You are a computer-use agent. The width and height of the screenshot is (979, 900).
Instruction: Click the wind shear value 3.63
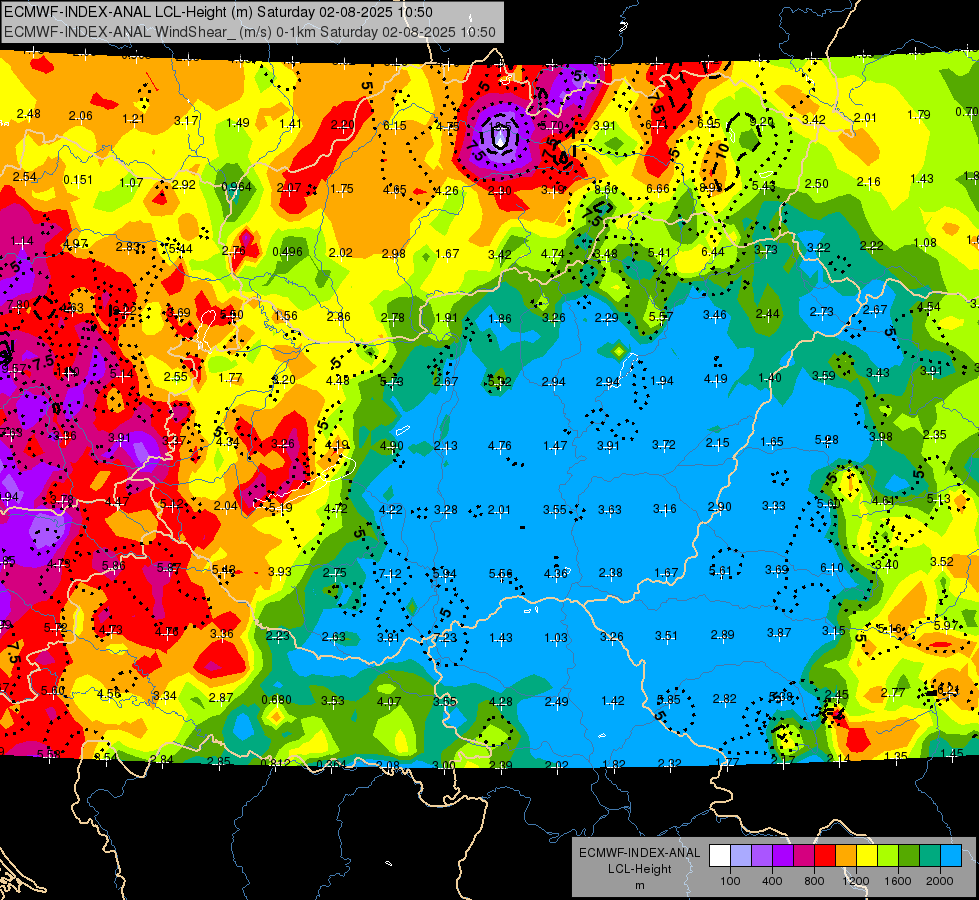[x=609, y=510]
